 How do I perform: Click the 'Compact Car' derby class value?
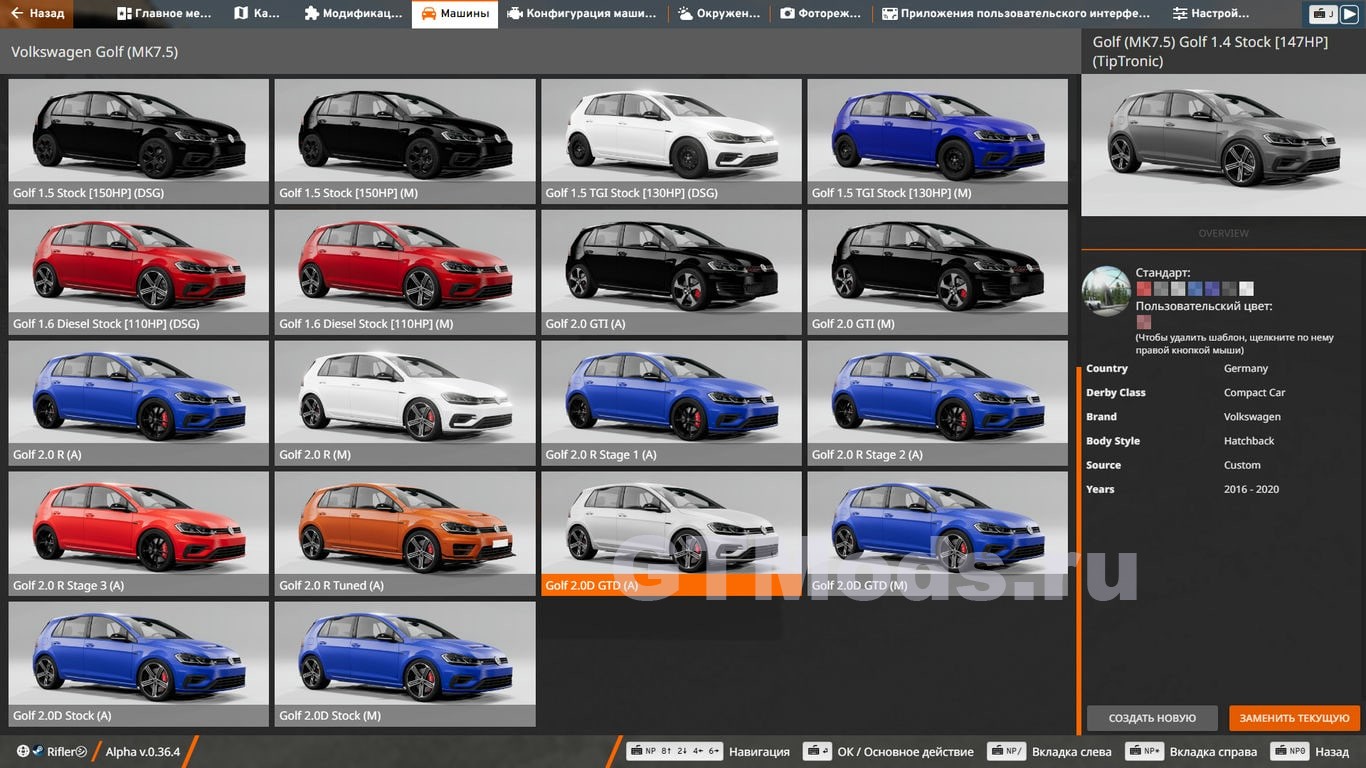click(1254, 393)
